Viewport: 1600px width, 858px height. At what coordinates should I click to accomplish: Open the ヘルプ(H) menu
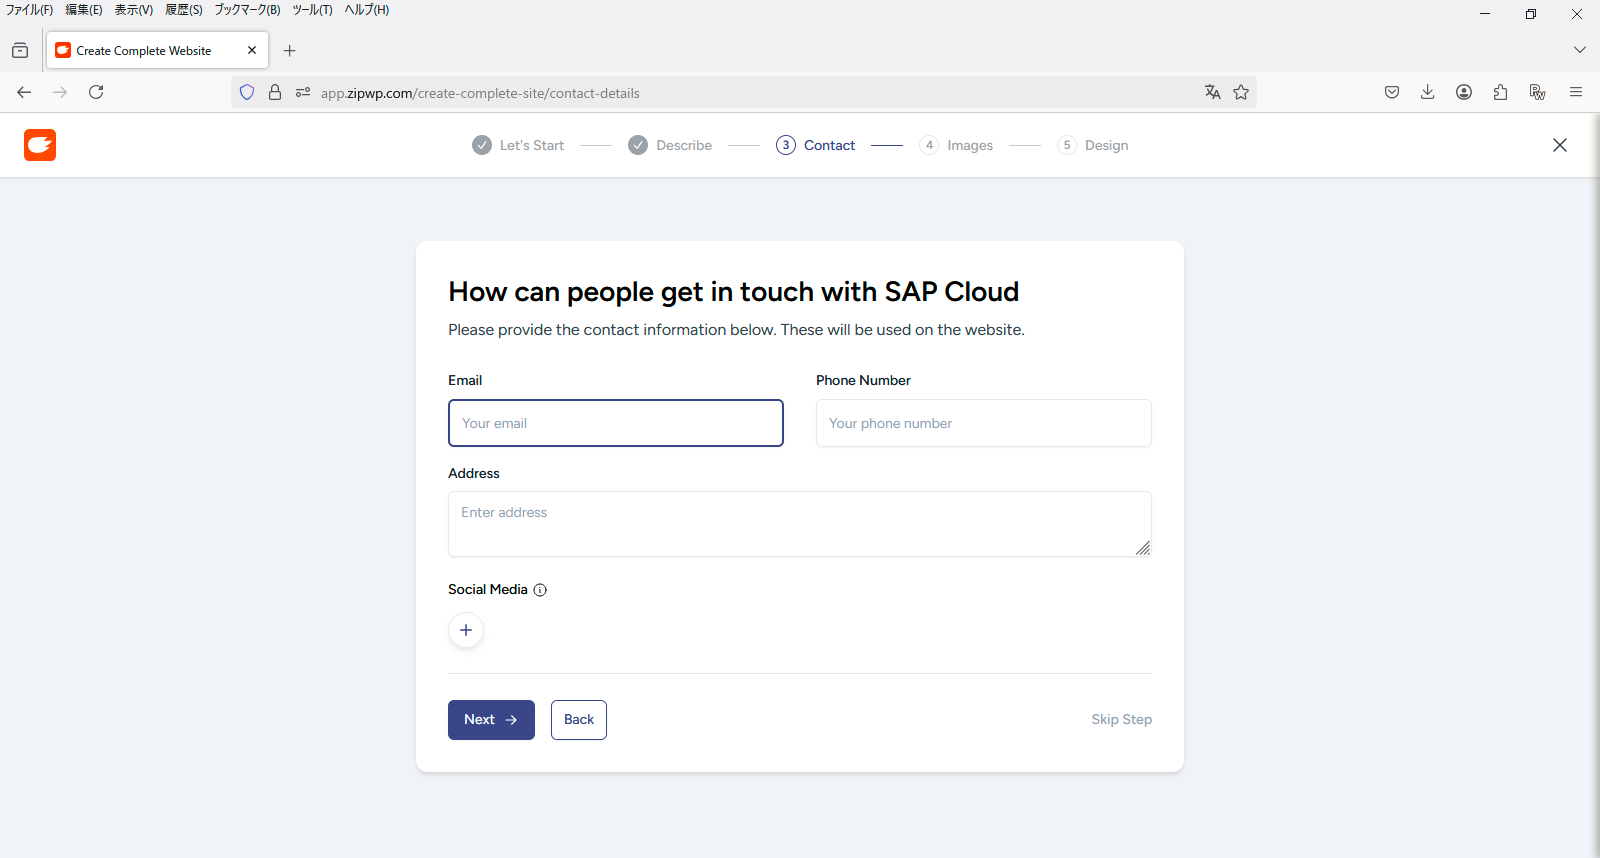367,10
